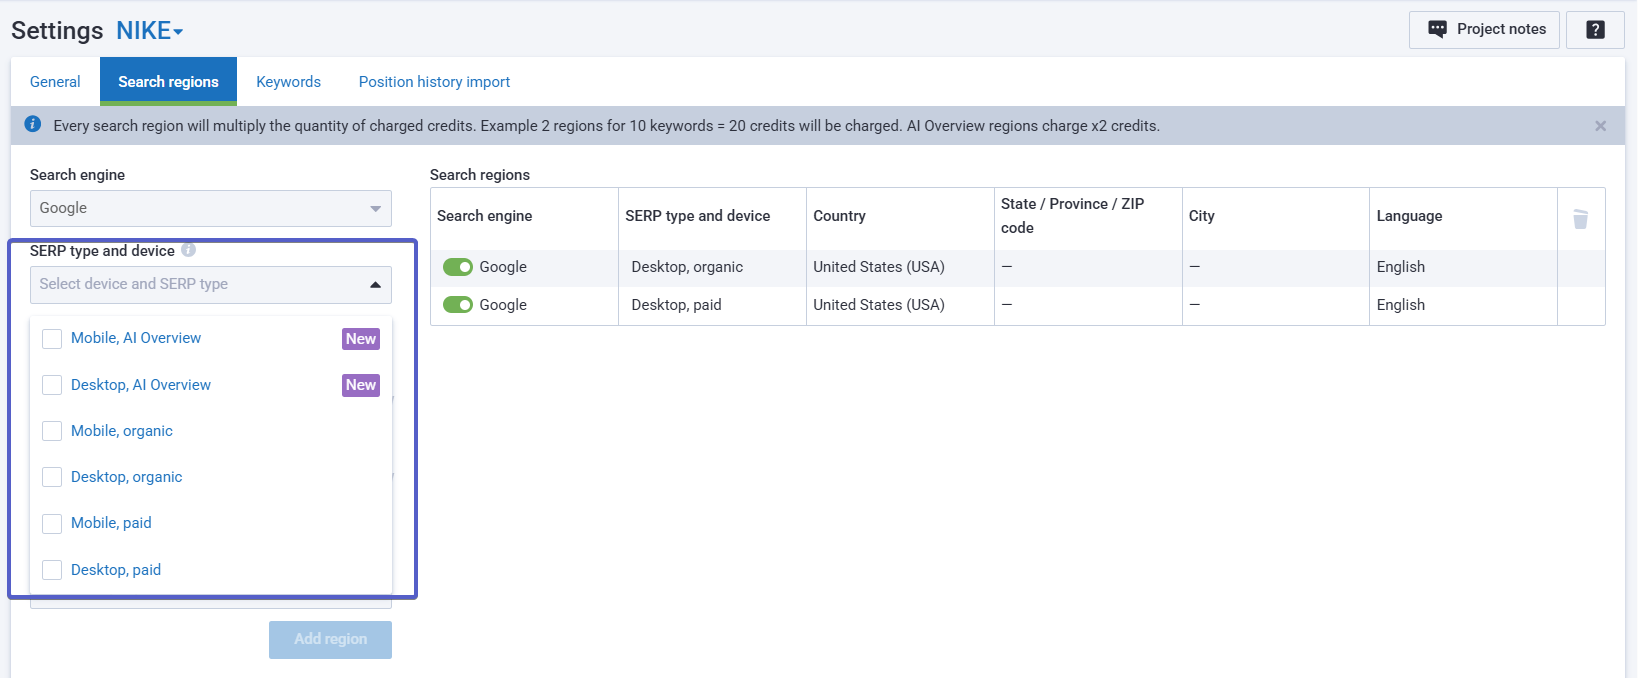Image resolution: width=1638 pixels, height=678 pixels.
Task: Click the Add region button
Action: (x=330, y=639)
